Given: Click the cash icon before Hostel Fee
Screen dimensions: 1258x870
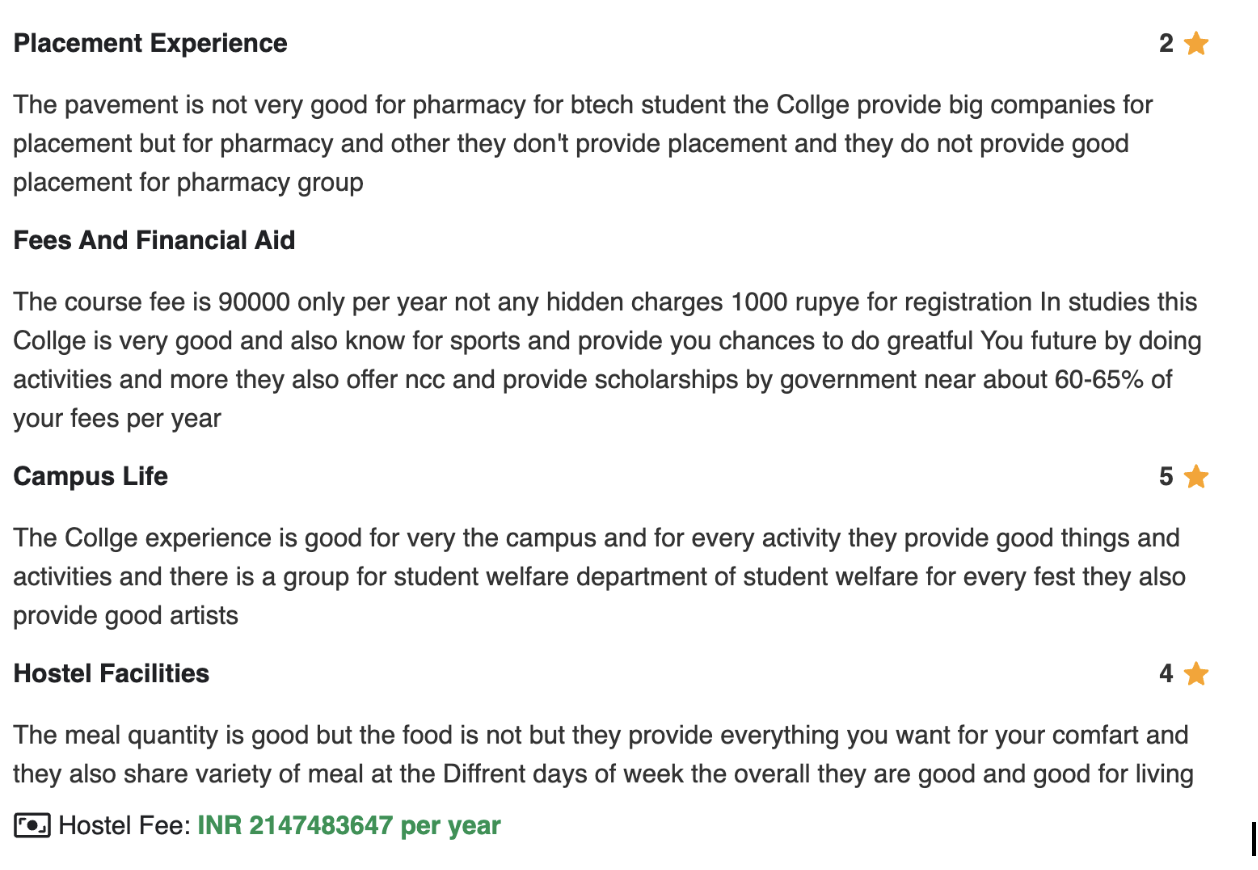Looking at the screenshot, I should [x=31, y=826].
